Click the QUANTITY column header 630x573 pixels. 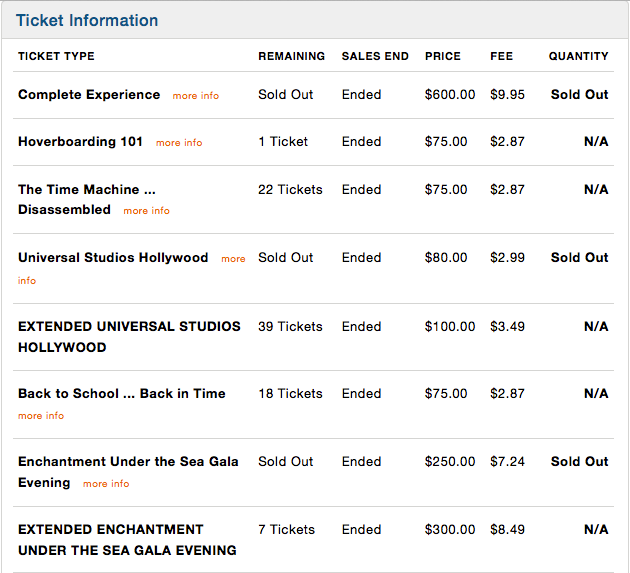pos(579,56)
